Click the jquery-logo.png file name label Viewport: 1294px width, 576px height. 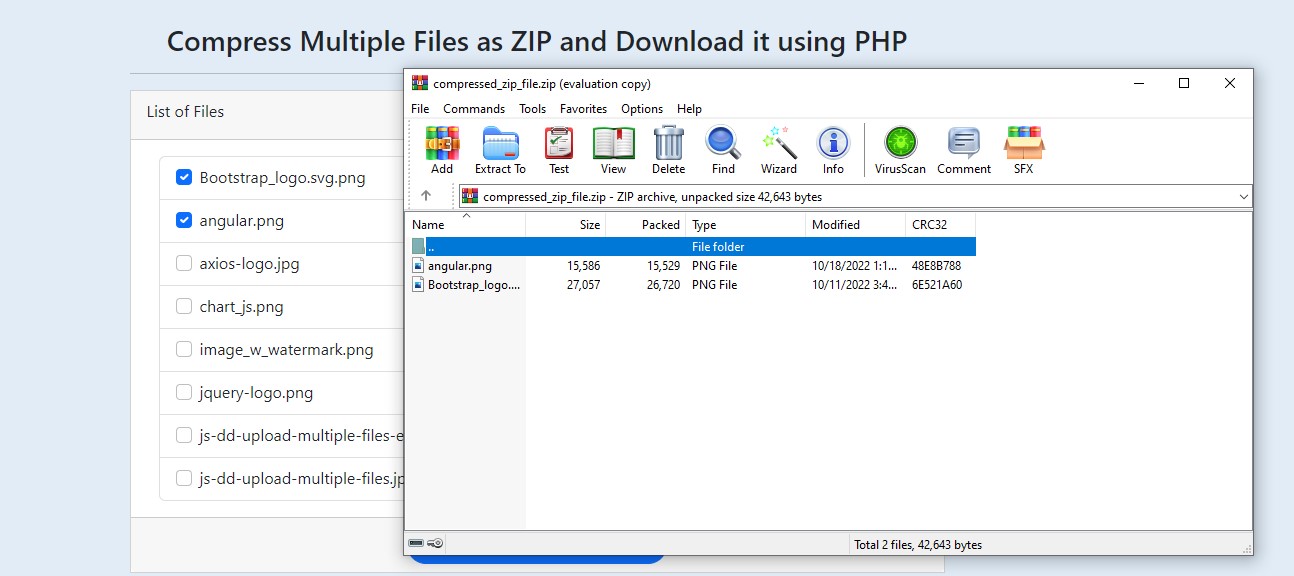(256, 393)
